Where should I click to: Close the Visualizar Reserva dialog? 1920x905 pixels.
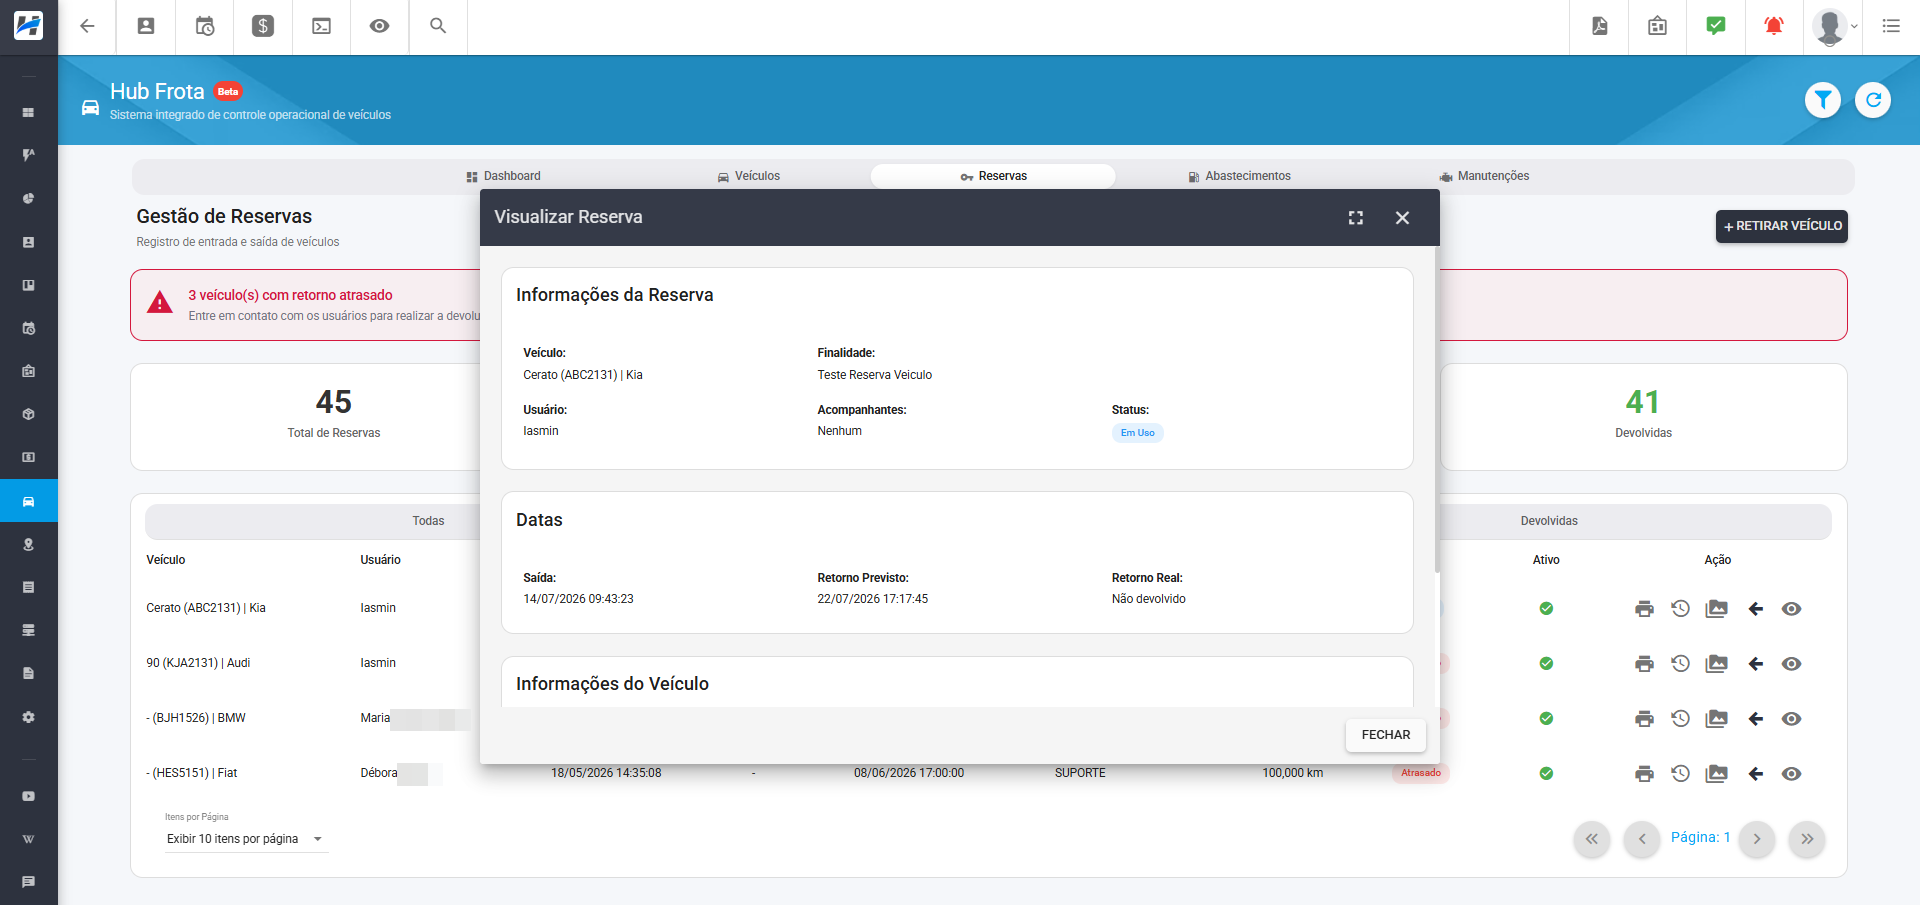(1402, 218)
